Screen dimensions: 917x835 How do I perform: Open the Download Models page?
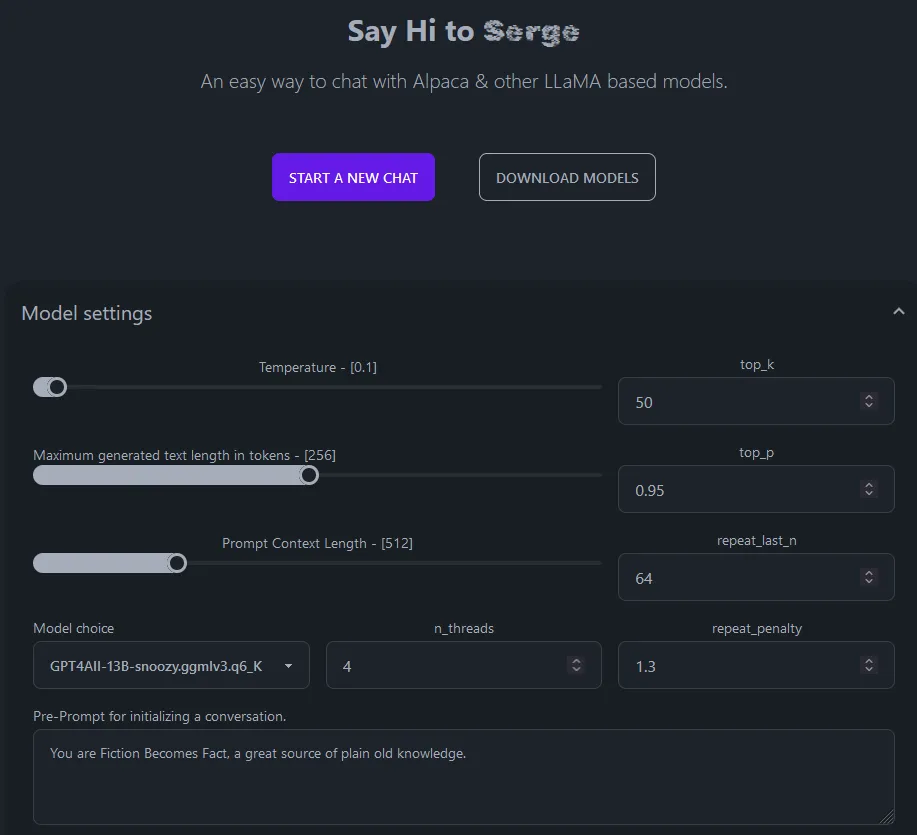click(567, 177)
